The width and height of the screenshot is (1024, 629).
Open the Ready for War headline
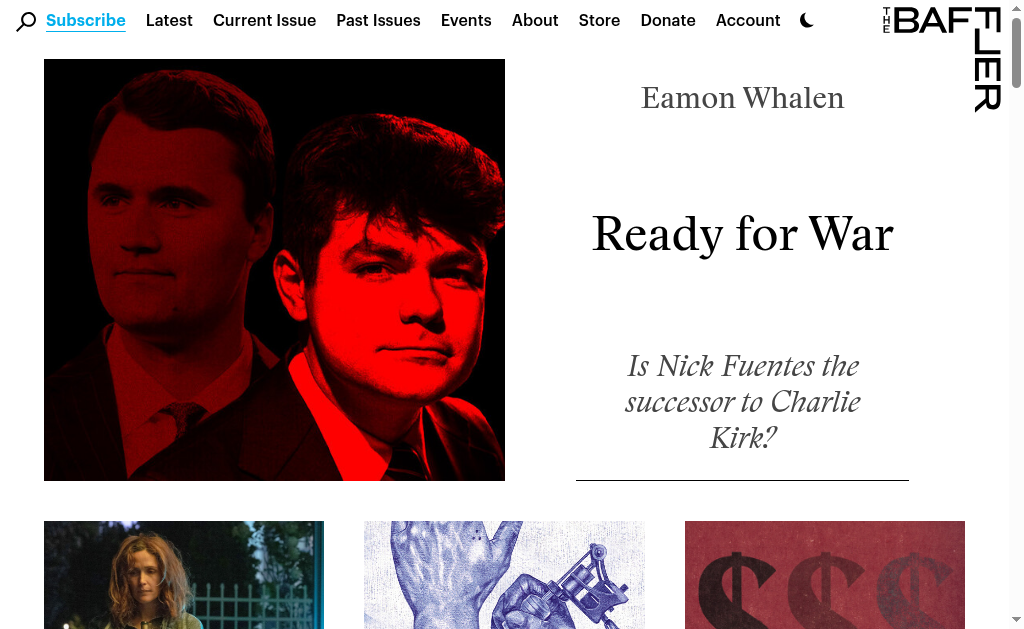(x=743, y=234)
